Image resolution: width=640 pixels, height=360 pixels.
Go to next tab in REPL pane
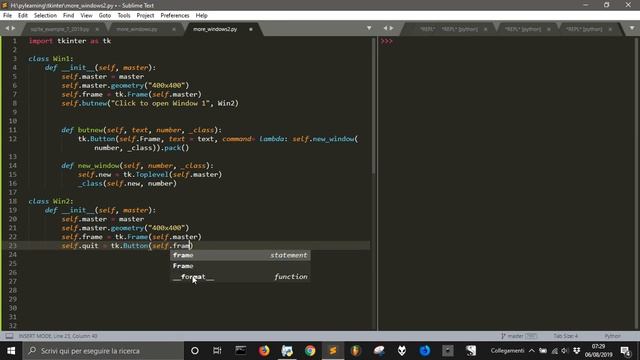click(x=392, y=28)
